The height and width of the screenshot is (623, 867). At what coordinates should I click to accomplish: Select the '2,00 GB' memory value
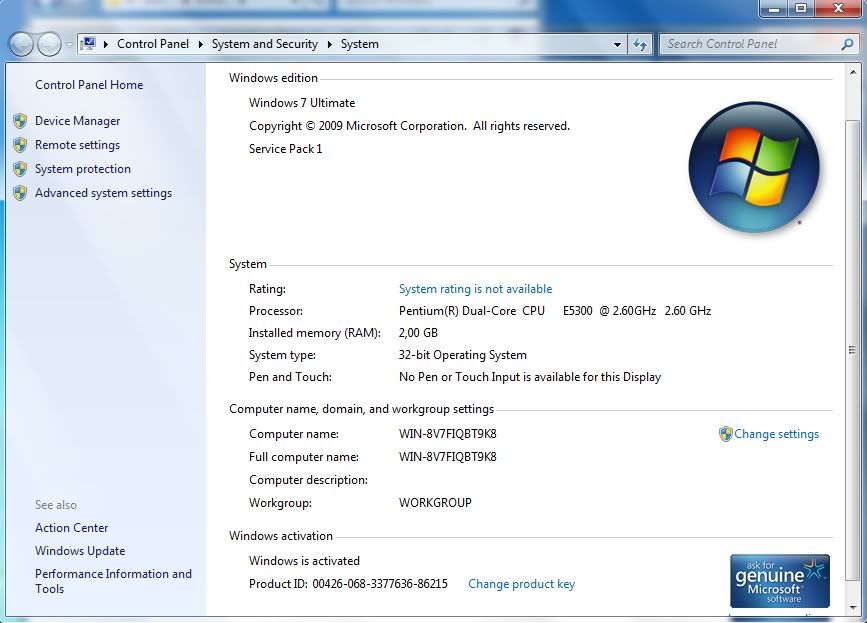tap(418, 333)
